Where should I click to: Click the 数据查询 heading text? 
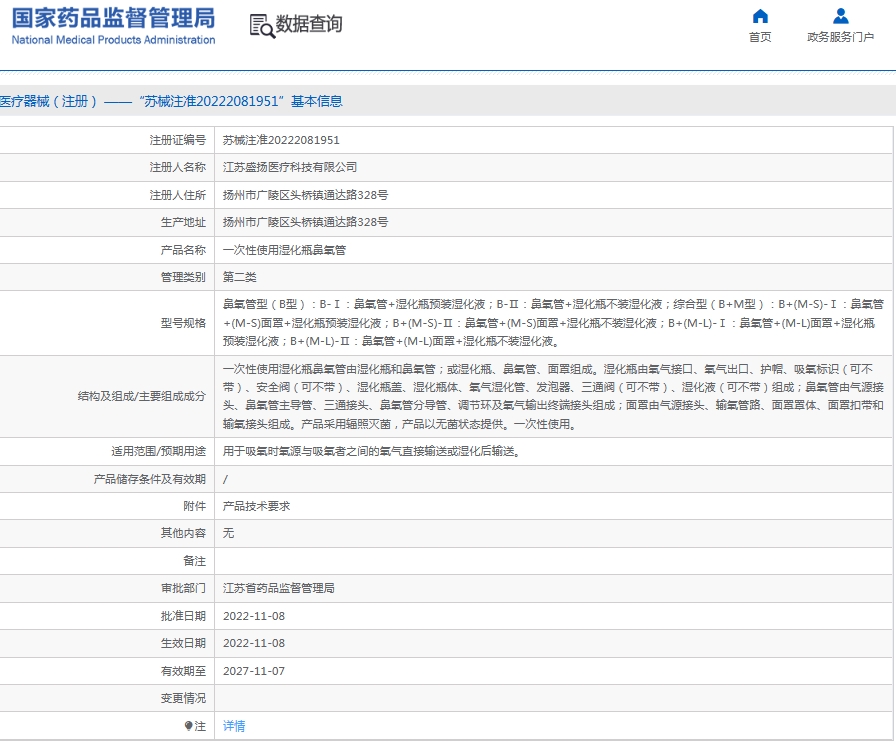tap(309, 24)
